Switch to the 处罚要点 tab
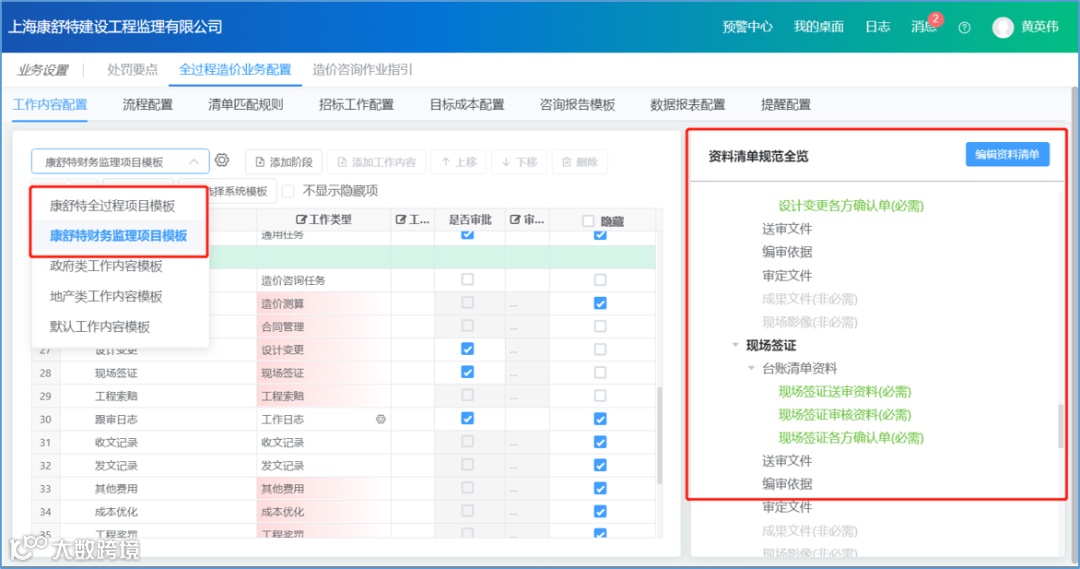The height and width of the screenshot is (569, 1080). point(132,70)
